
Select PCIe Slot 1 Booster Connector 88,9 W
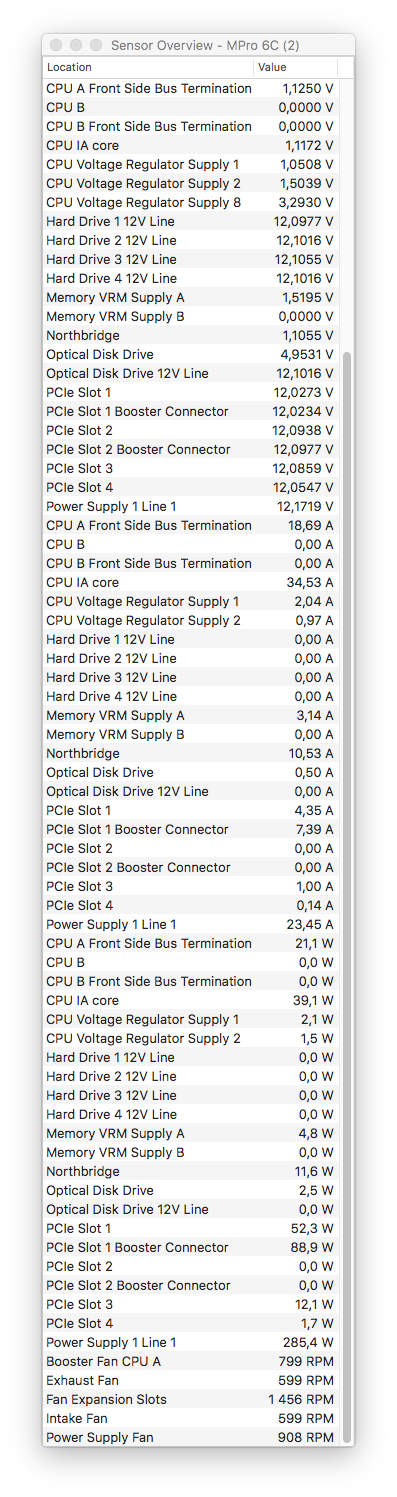click(190, 1247)
